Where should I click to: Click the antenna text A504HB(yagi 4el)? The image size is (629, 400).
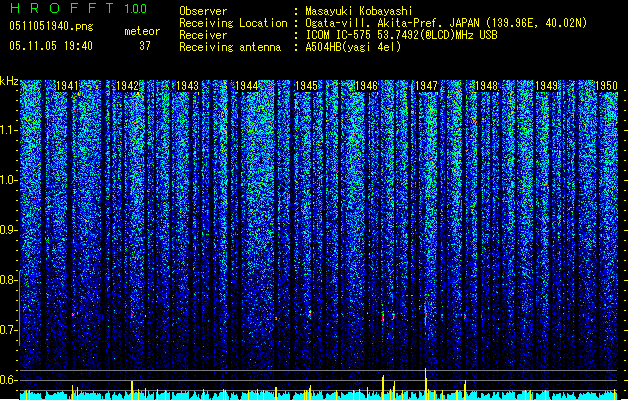(x=353, y=47)
